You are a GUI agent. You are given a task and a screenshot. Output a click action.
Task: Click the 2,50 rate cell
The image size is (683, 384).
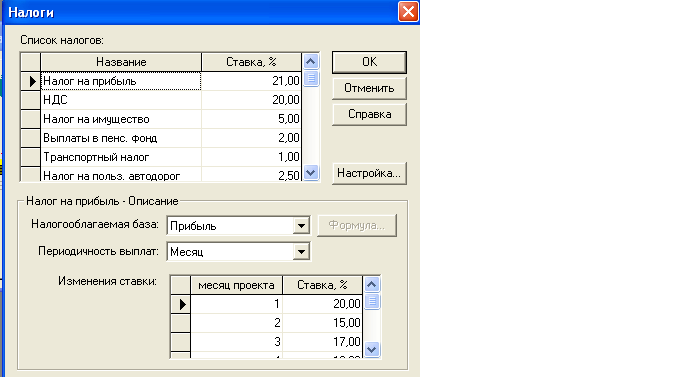point(251,175)
